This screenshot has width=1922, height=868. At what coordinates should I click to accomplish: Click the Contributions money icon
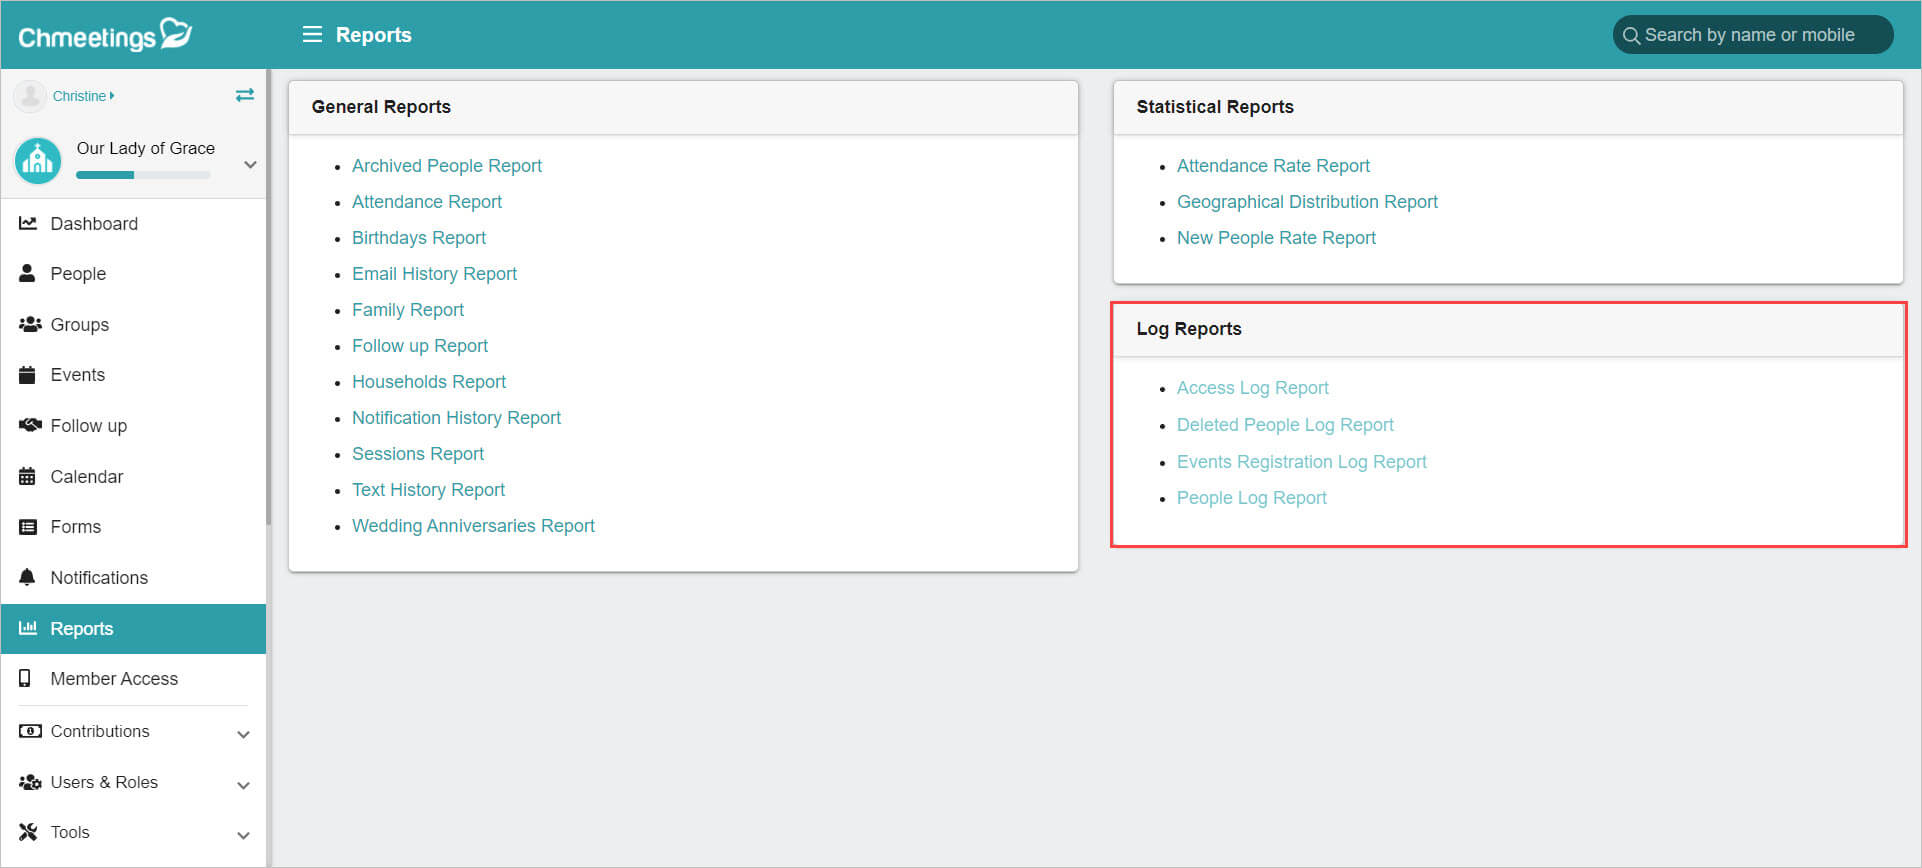(x=30, y=731)
